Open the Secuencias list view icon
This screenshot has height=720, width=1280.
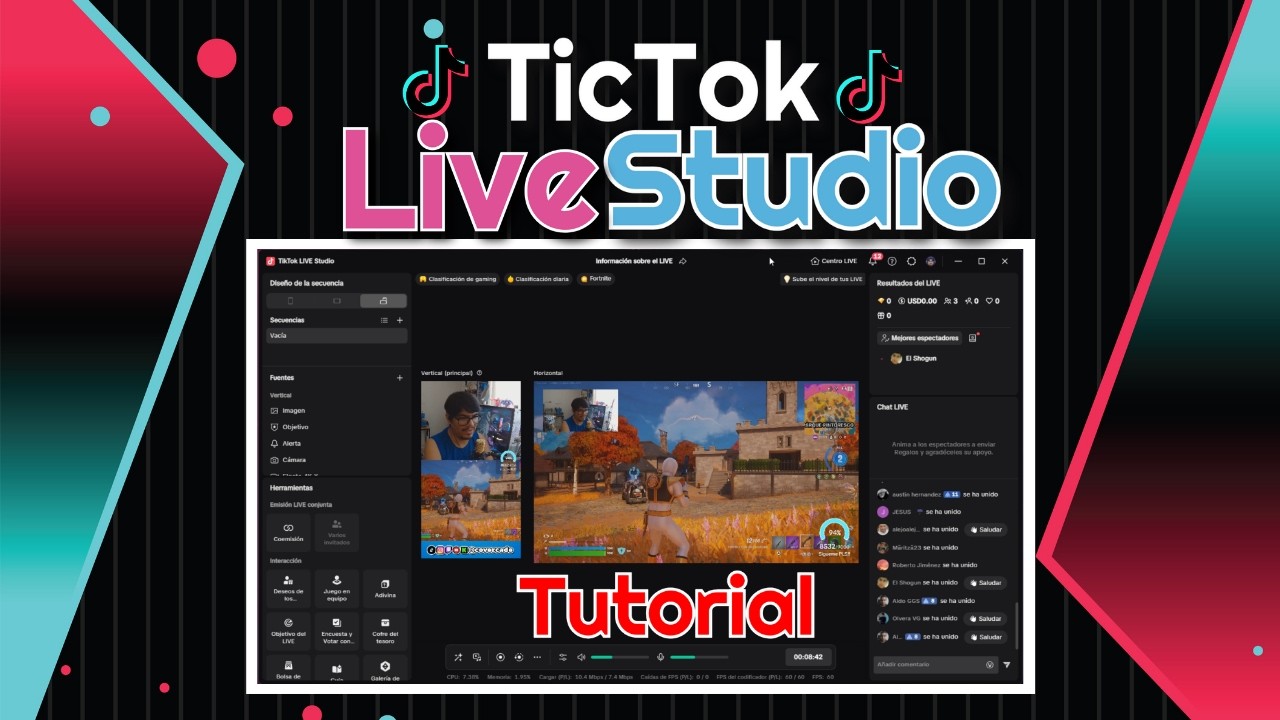384,320
